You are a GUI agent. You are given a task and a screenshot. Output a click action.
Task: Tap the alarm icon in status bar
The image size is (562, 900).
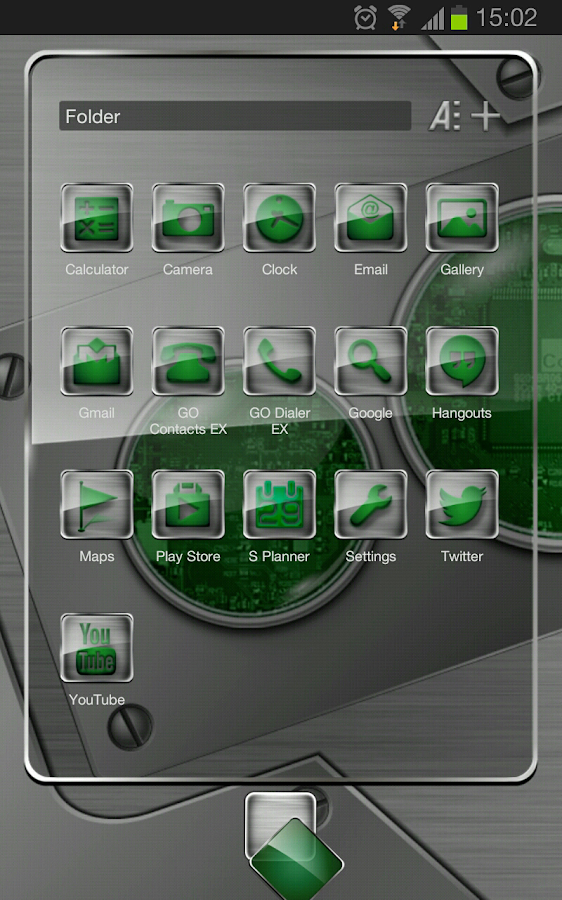click(x=365, y=18)
